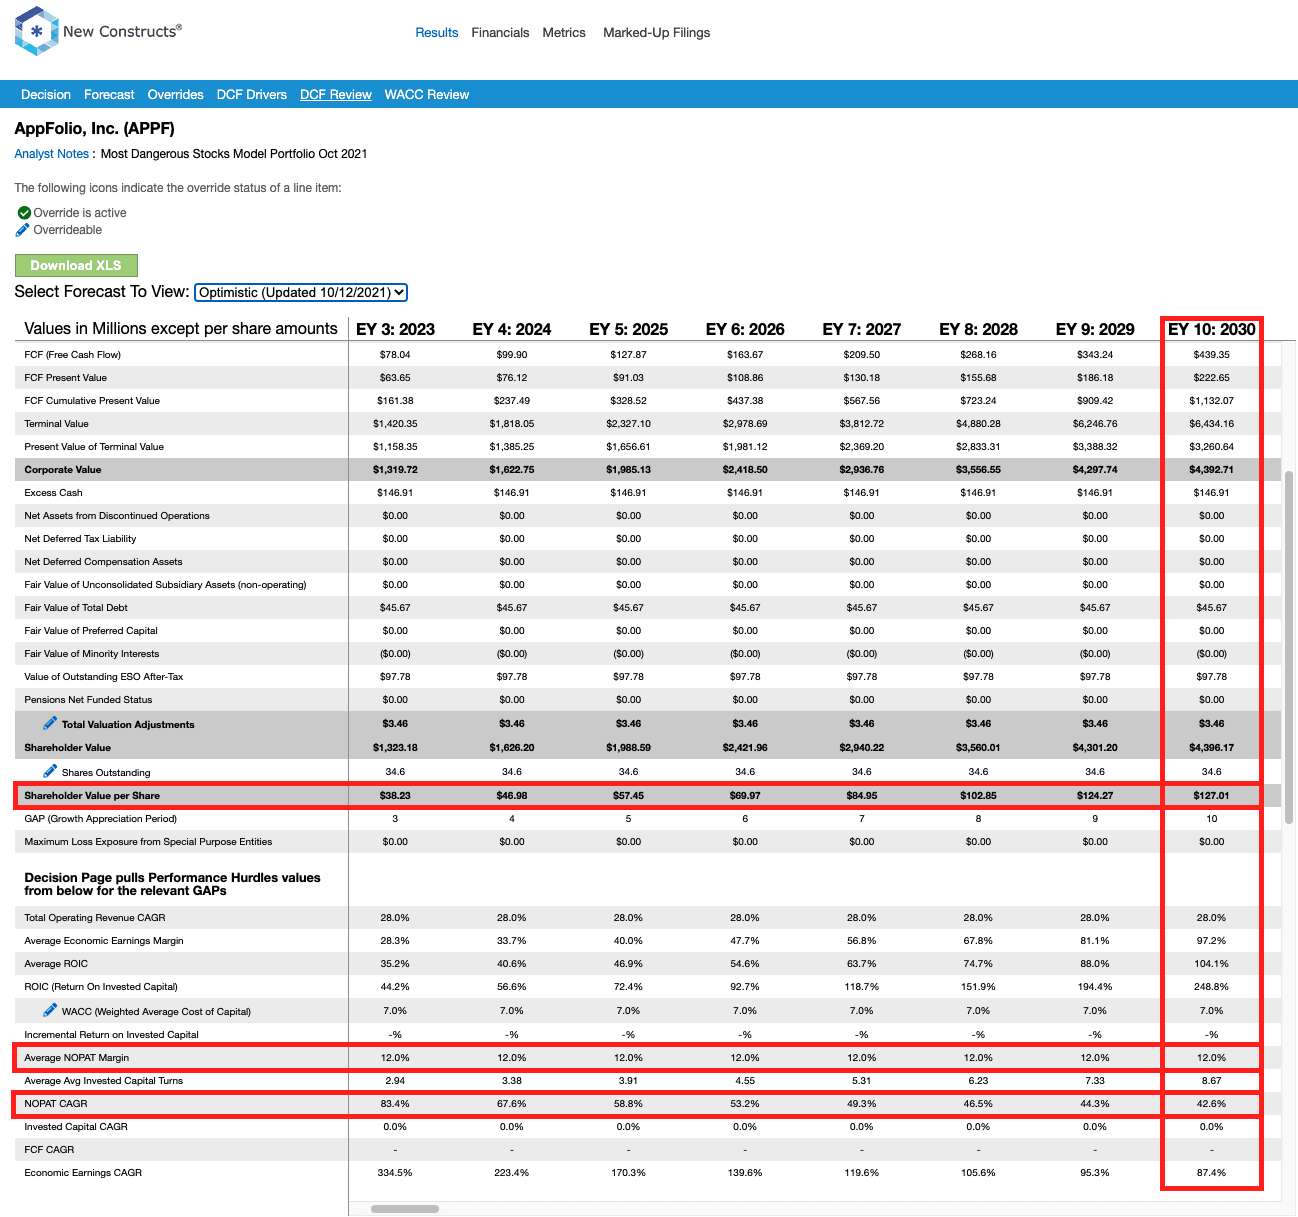The image size is (1298, 1217).
Task: Click the $4,392.71 Corporate Value cell
Action: tap(1212, 470)
